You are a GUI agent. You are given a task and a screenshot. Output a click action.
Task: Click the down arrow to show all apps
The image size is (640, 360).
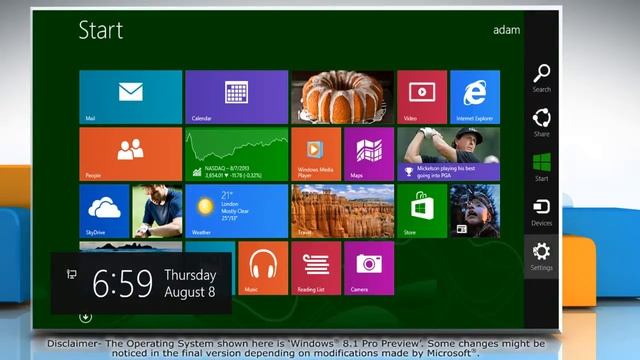pos(85,317)
